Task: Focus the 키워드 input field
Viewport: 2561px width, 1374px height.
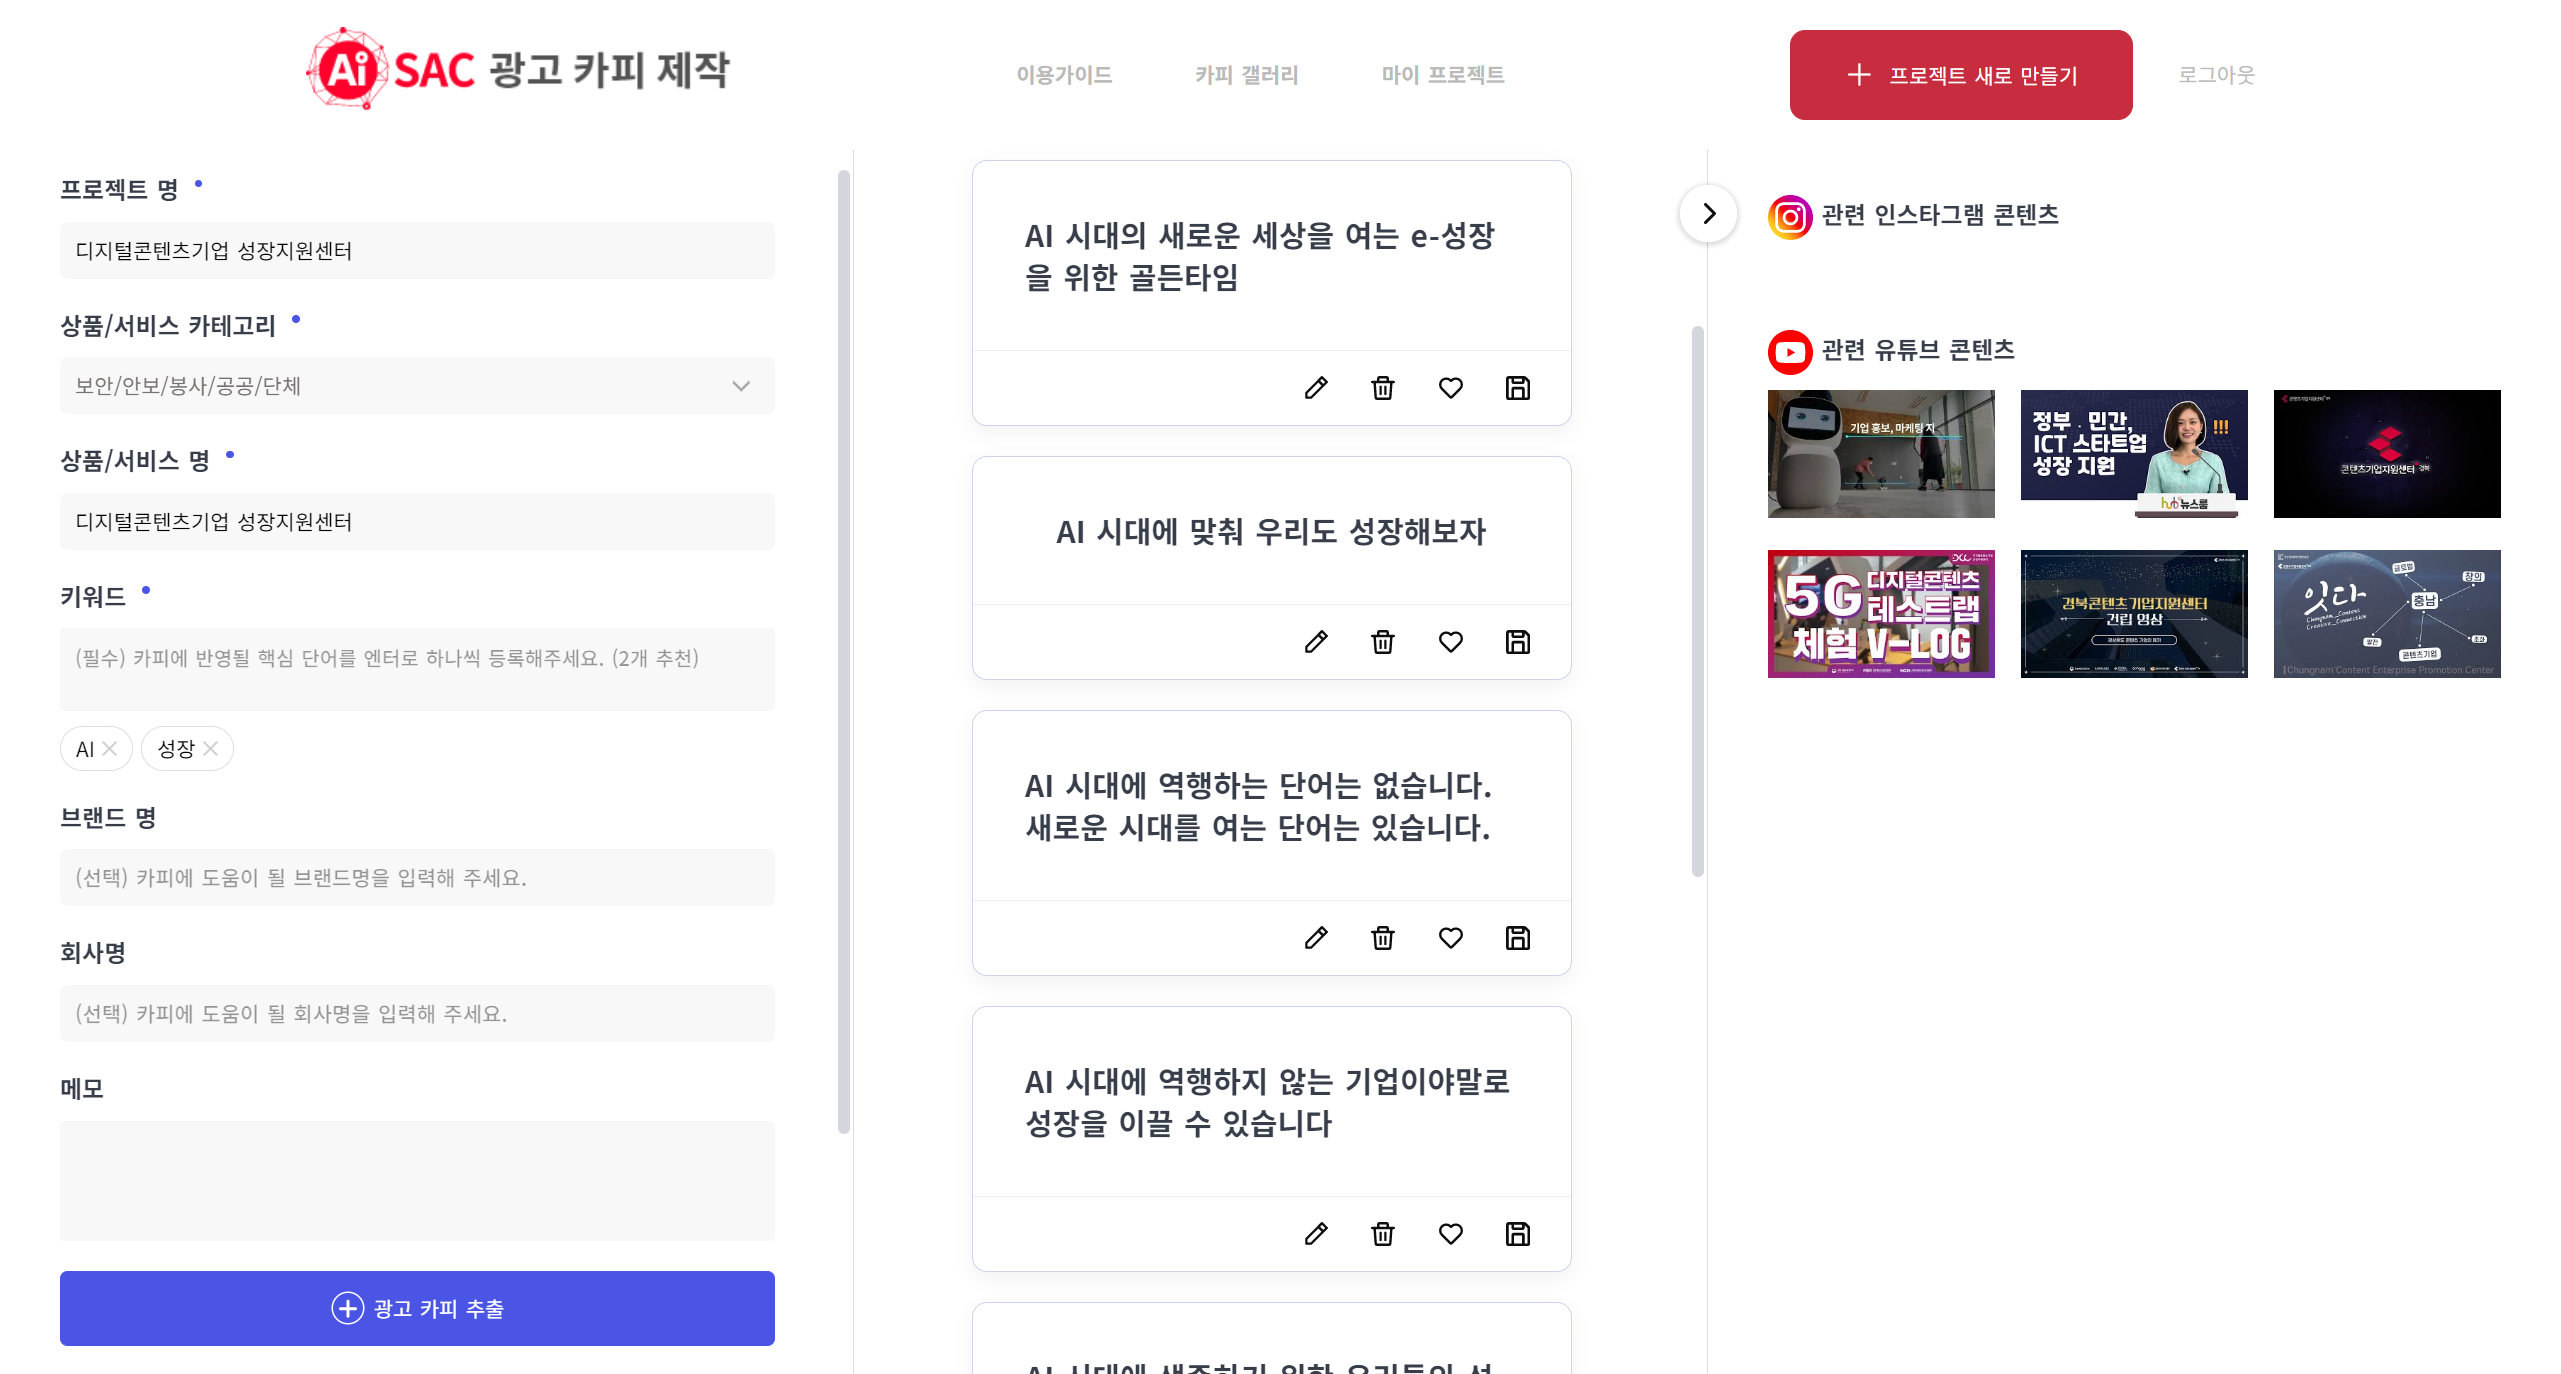Action: [417, 669]
